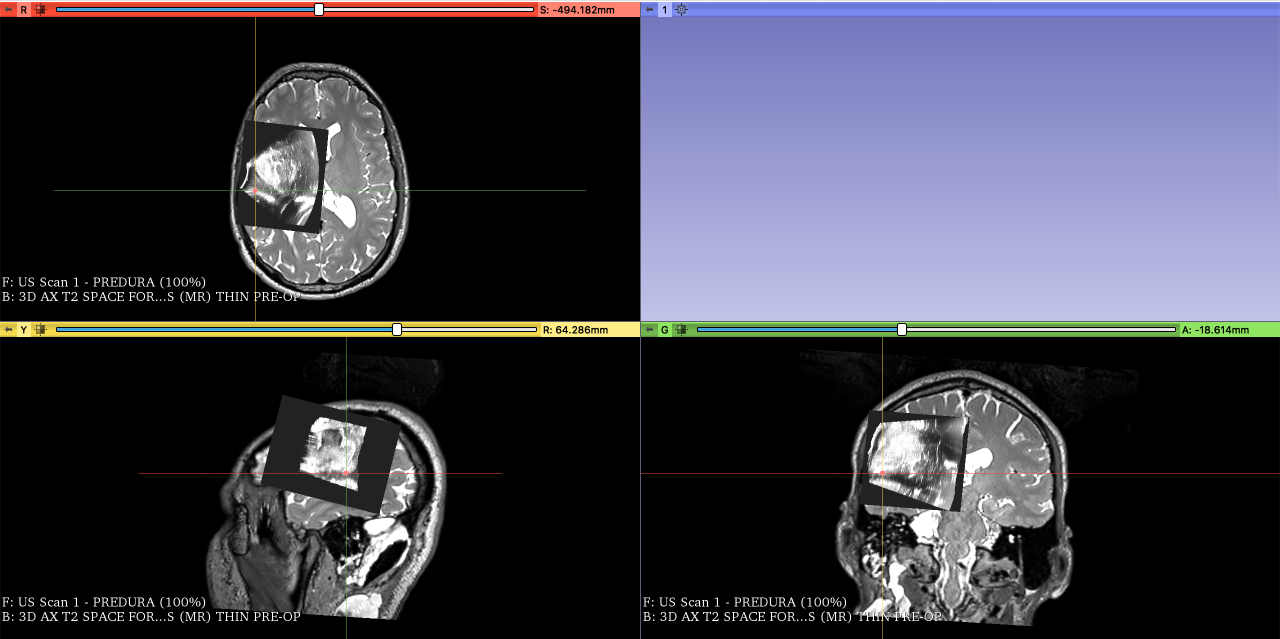Click the link-views icon in the yellow sagittal bar

(x=38, y=328)
